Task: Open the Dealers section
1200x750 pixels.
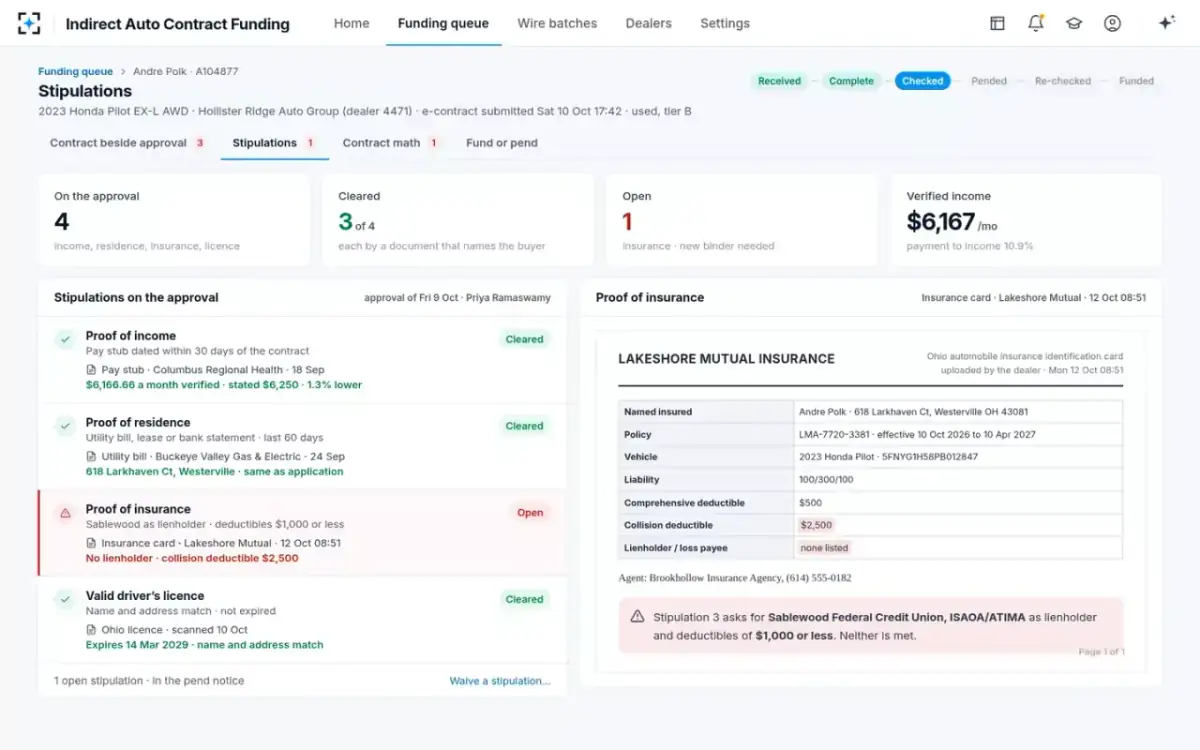Action: click(648, 23)
